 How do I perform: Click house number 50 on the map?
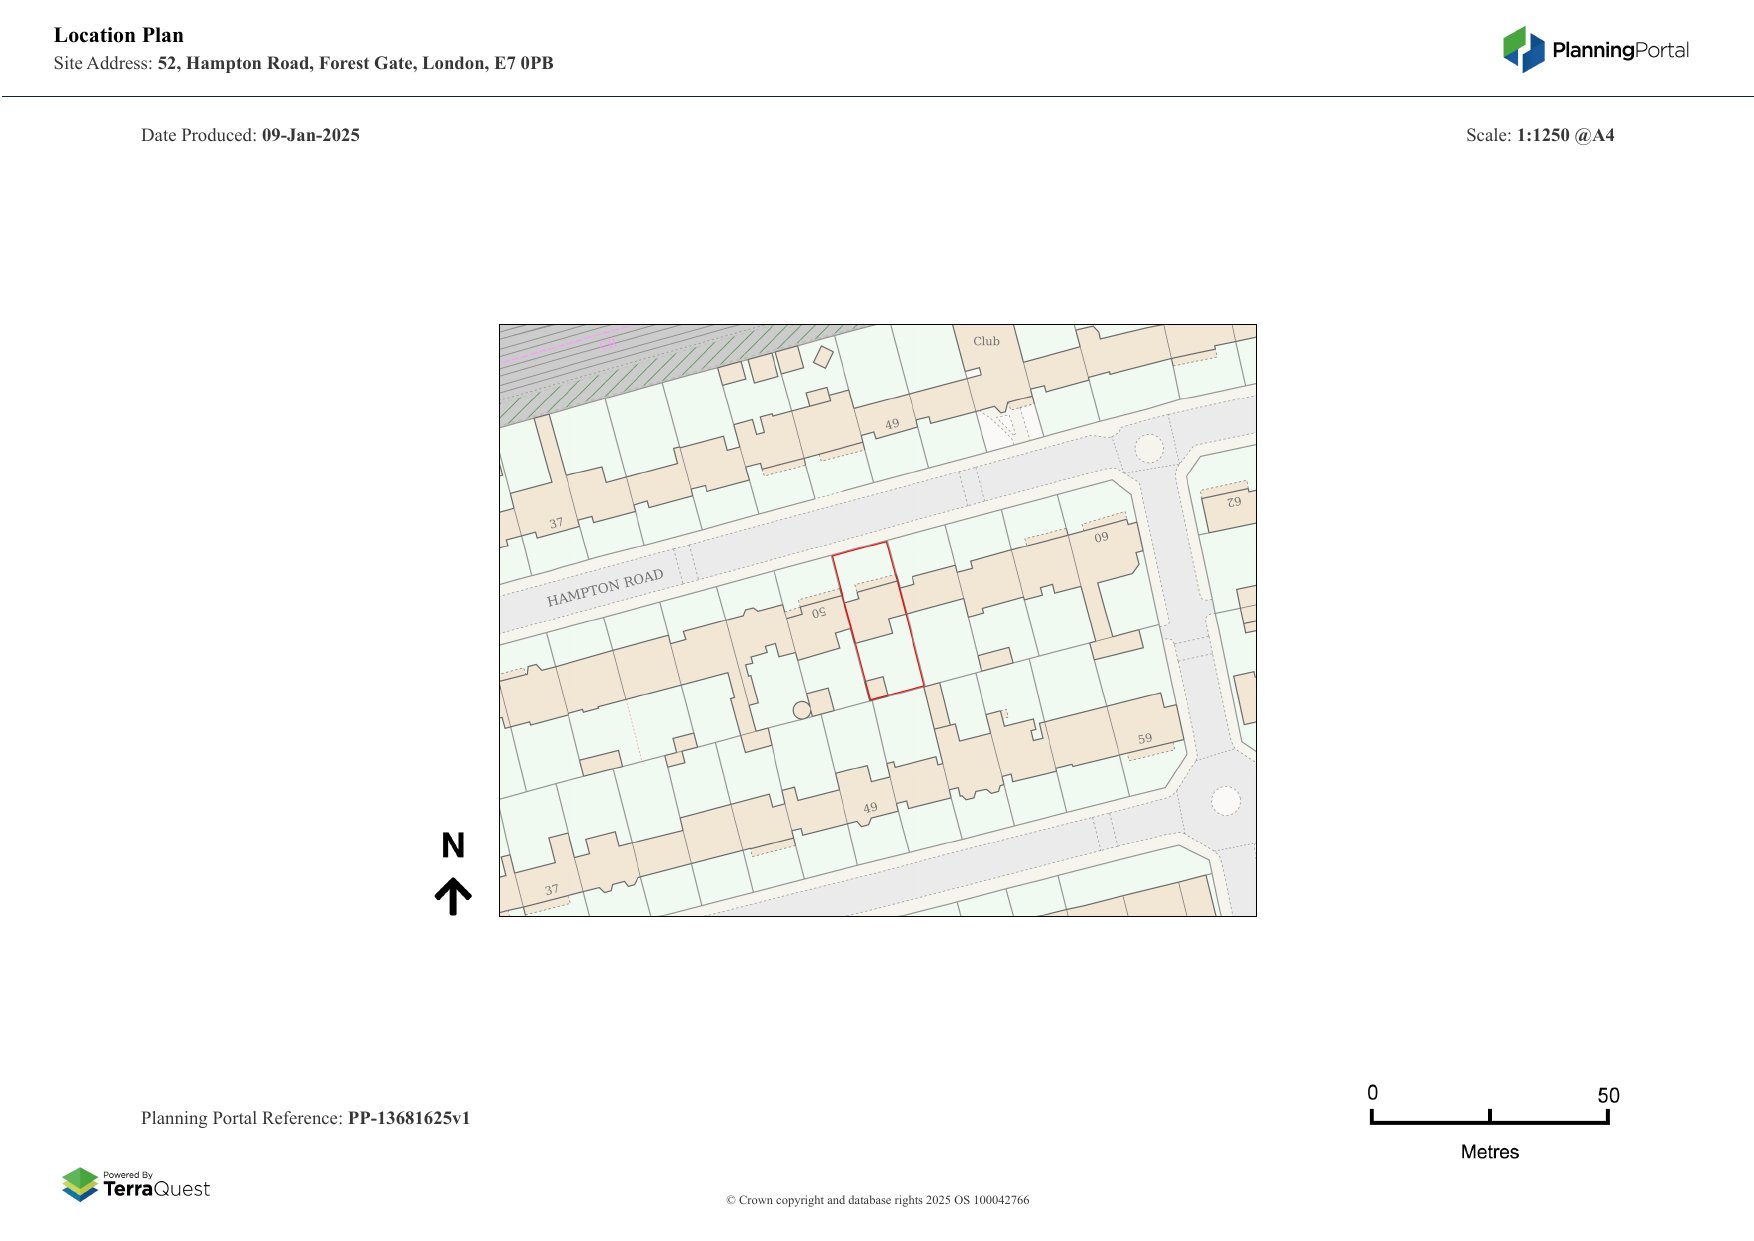point(819,612)
